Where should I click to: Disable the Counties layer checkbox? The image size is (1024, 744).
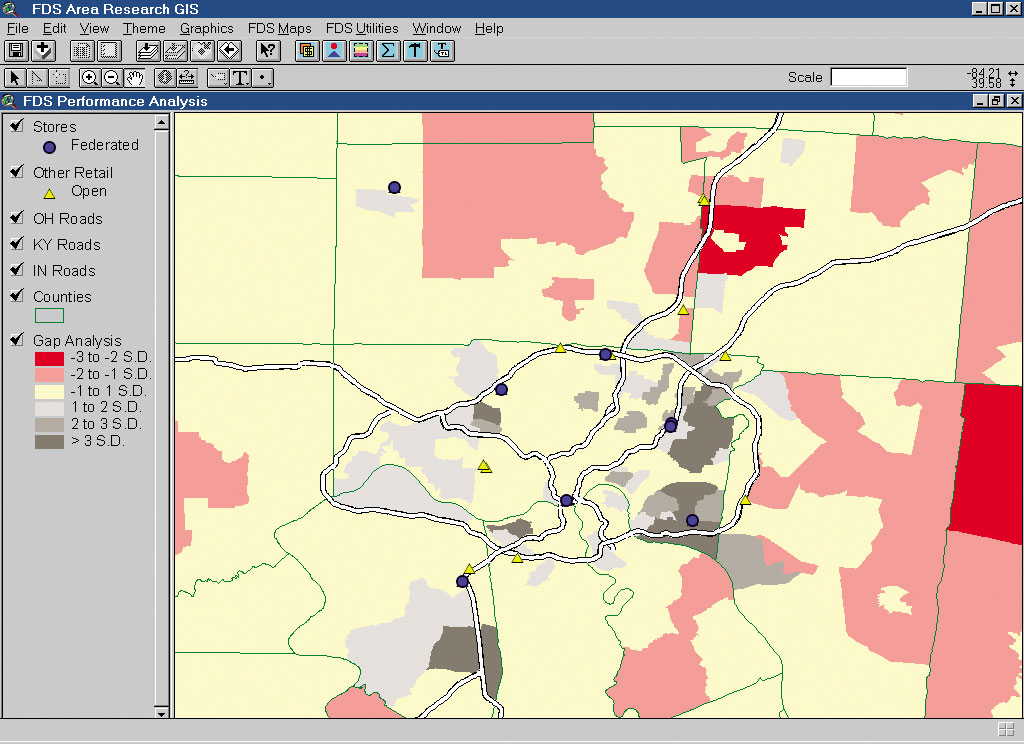click(x=17, y=296)
